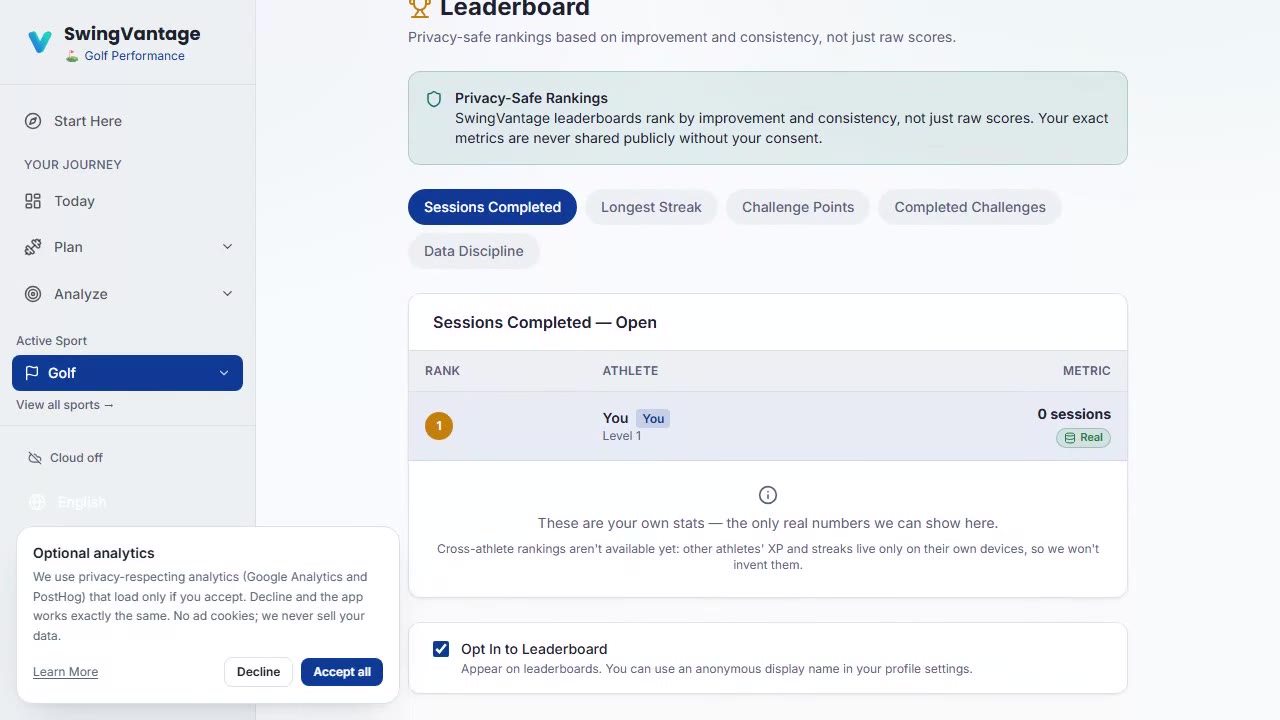Click the Golf flag icon
This screenshot has width=1280, height=720.
[32, 373]
